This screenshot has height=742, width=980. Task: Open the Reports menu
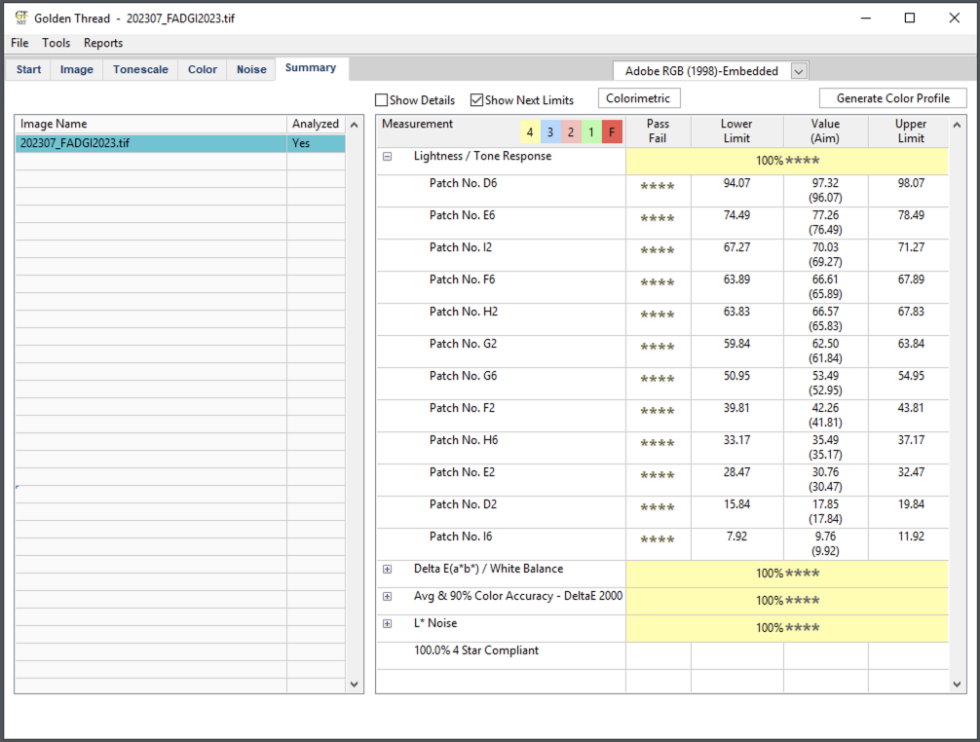coord(103,43)
